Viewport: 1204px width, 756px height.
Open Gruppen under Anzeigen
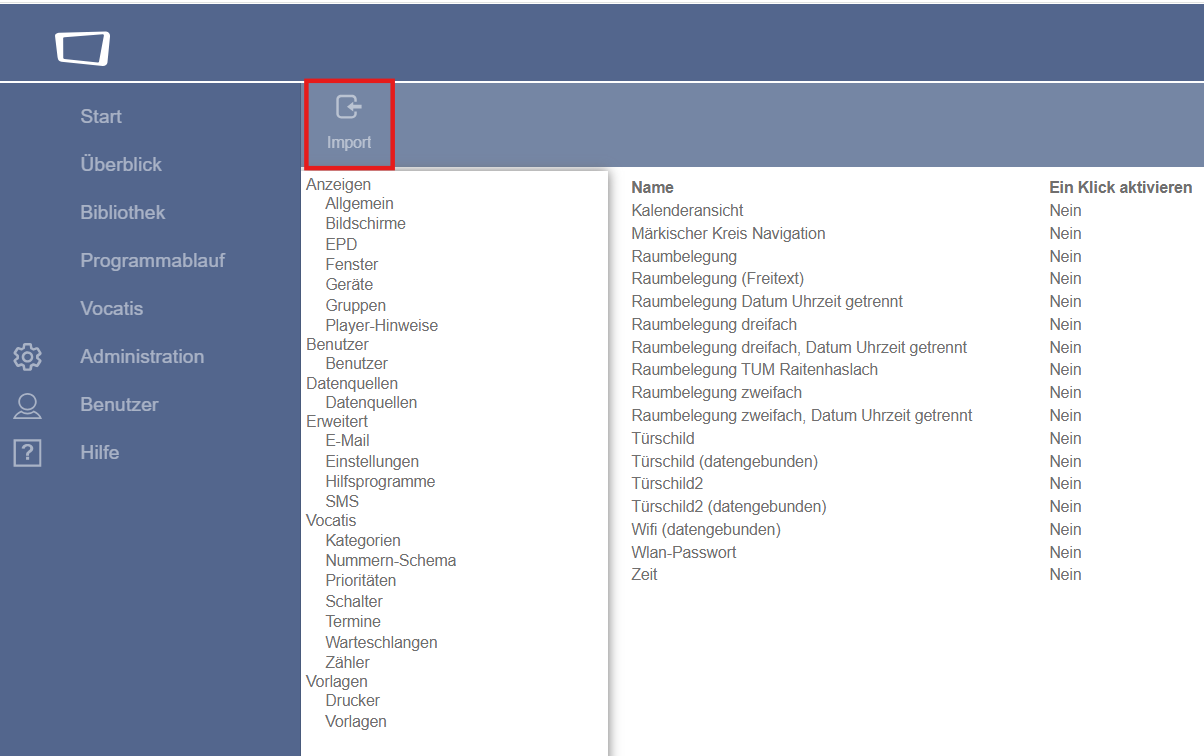(356, 305)
